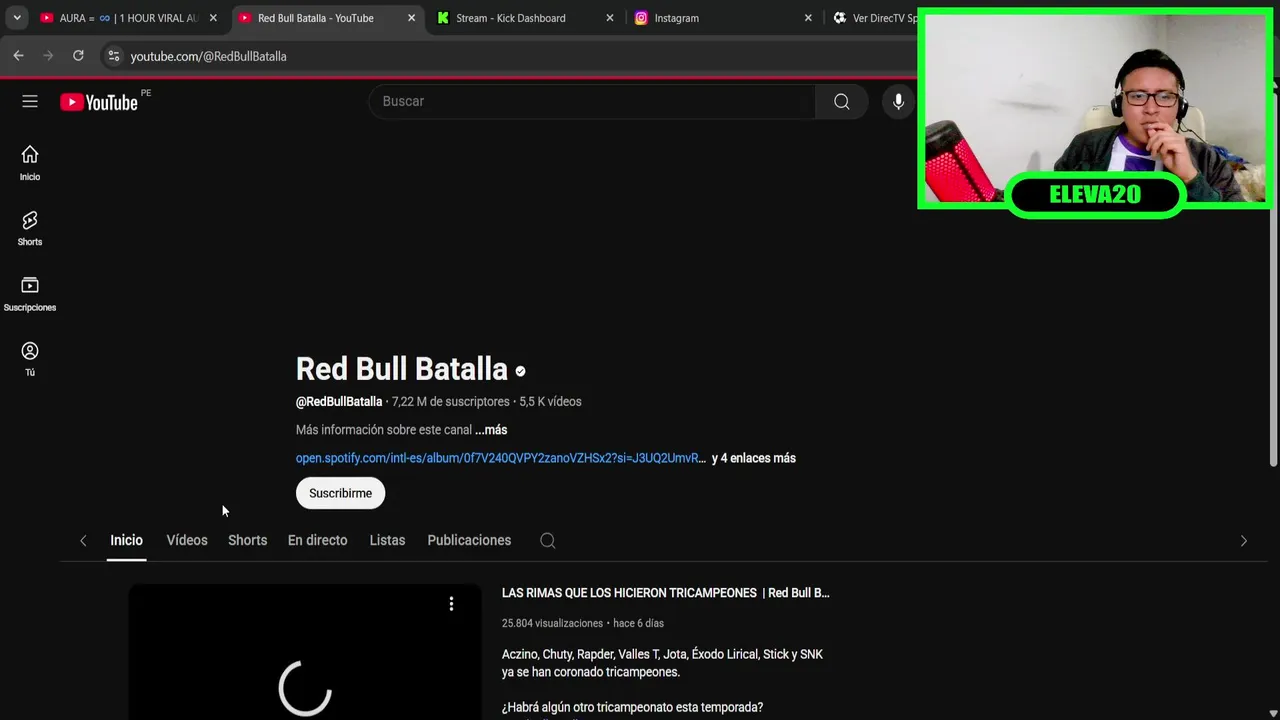
Task: Select the Listas channel tab
Action: [387, 540]
